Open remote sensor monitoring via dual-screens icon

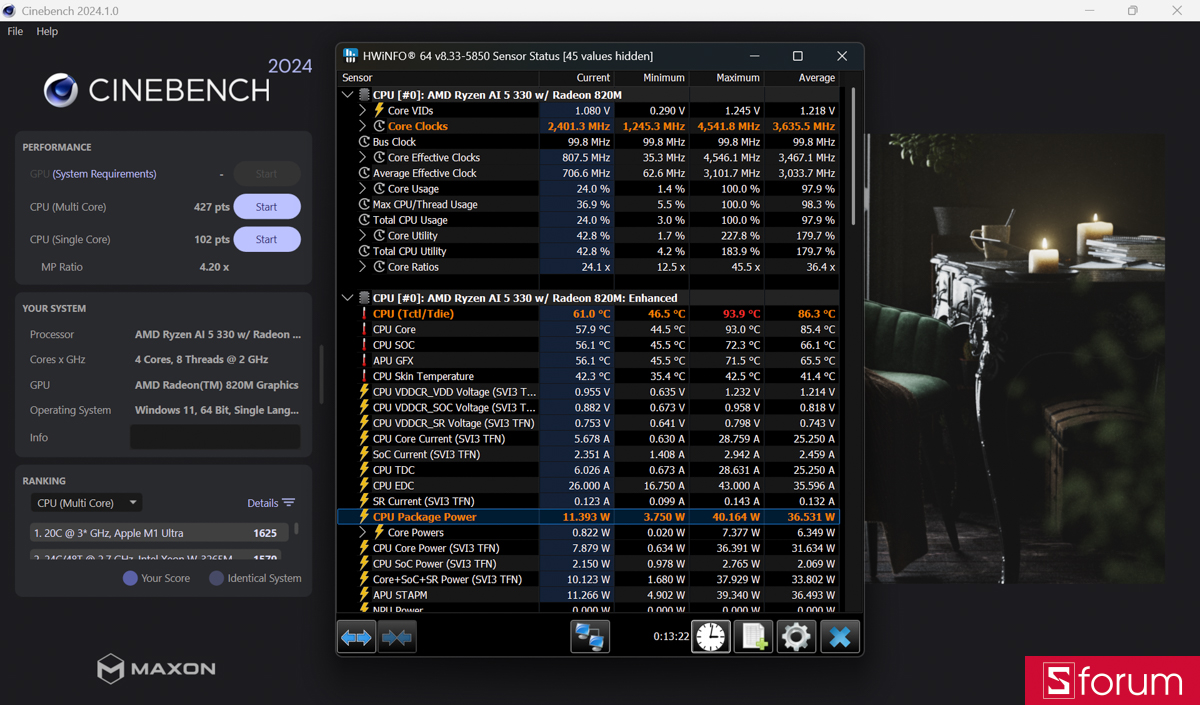pos(590,636)
